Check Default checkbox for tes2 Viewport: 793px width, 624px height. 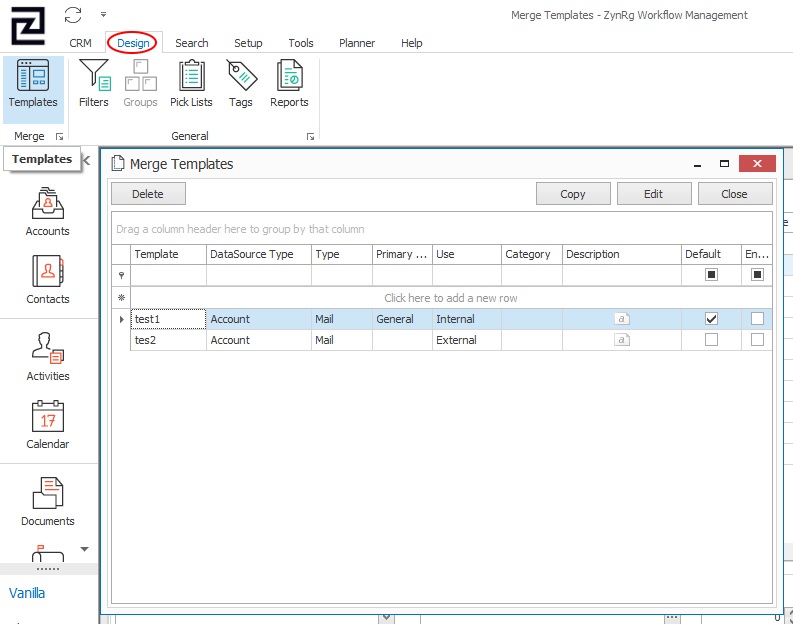tap(711, 339)
